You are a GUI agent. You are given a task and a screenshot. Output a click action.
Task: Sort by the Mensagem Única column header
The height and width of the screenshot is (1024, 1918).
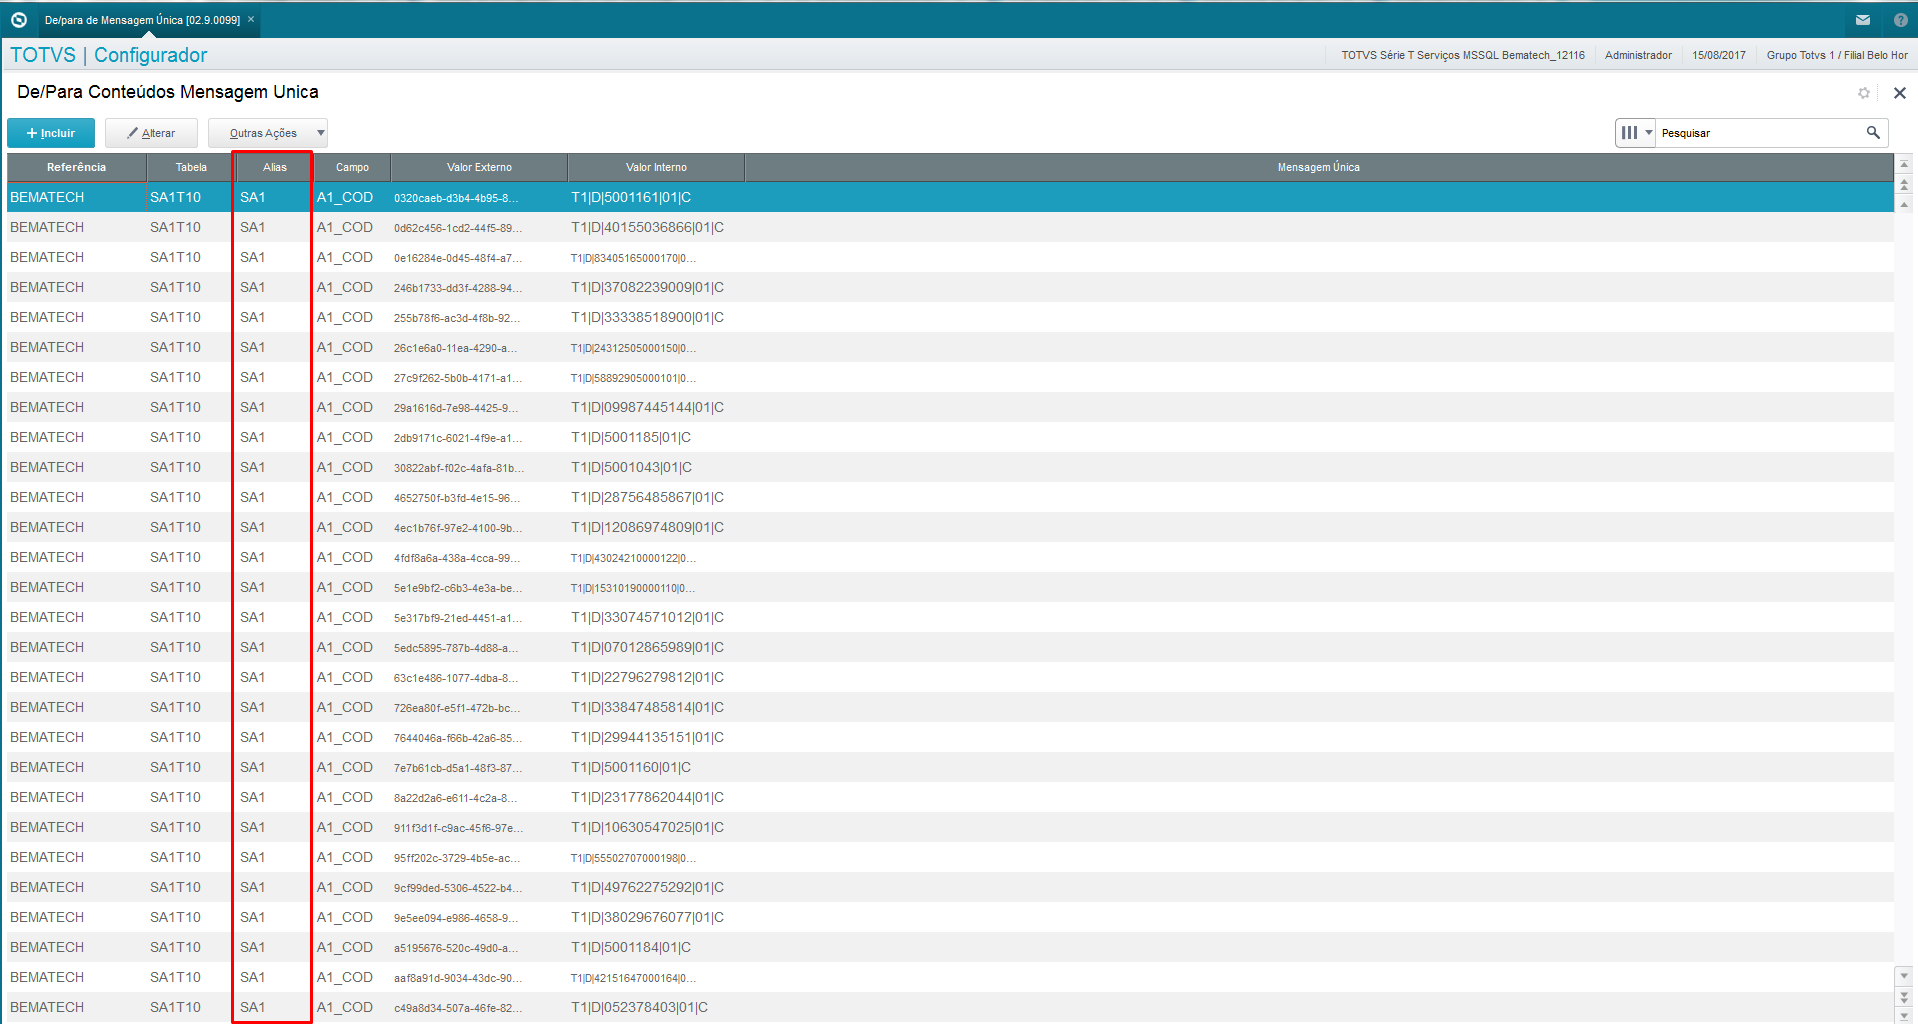coord(1318,167)
